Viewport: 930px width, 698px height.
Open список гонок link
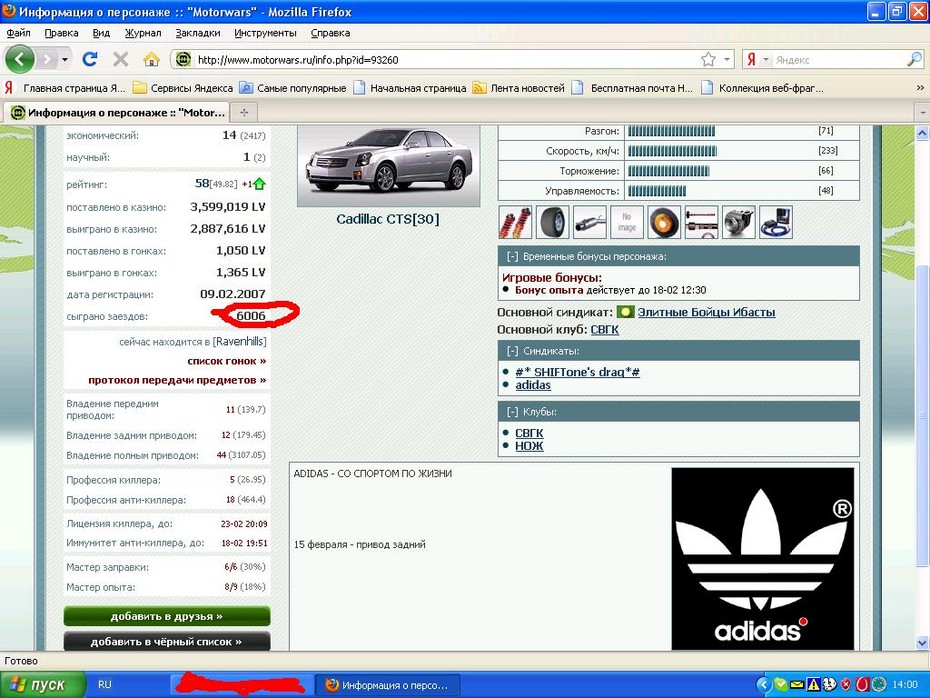pos(227,361)
